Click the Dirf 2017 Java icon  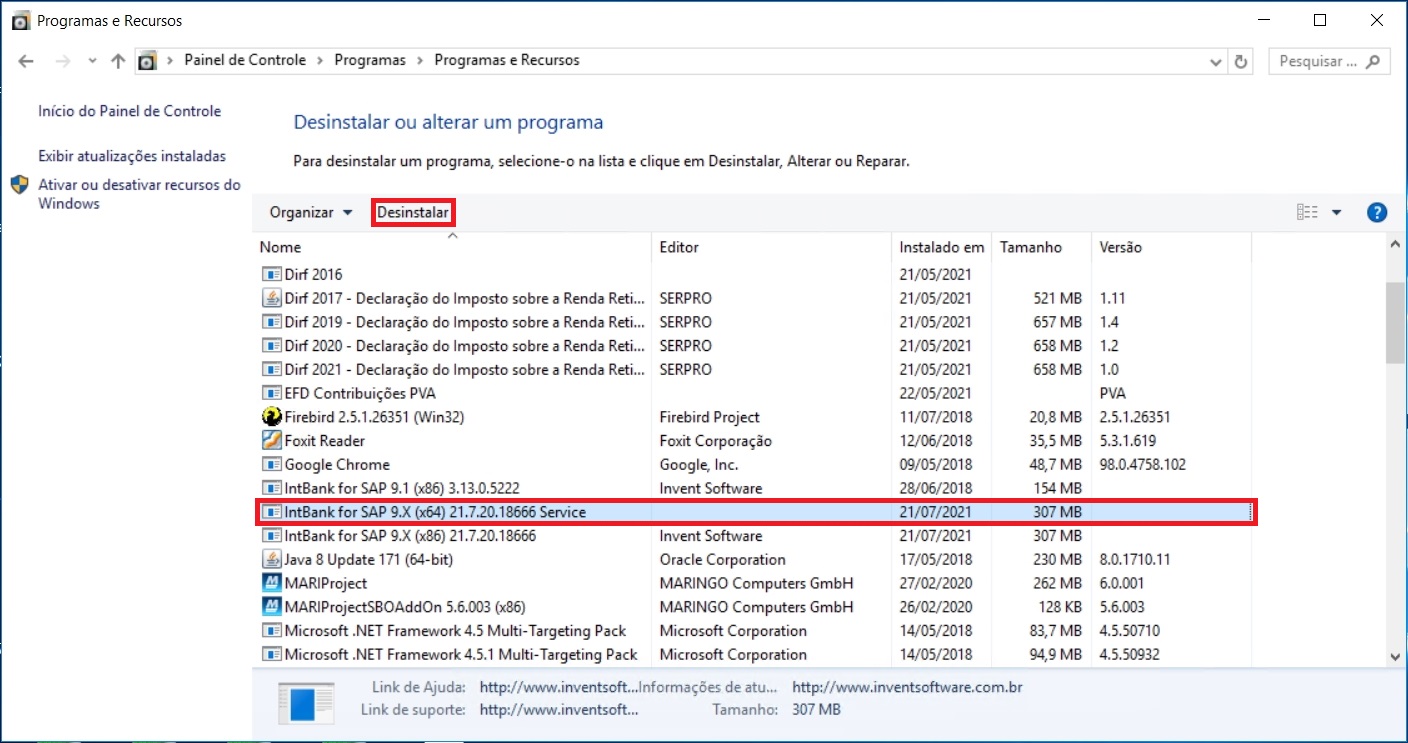[x=271, y=298]
